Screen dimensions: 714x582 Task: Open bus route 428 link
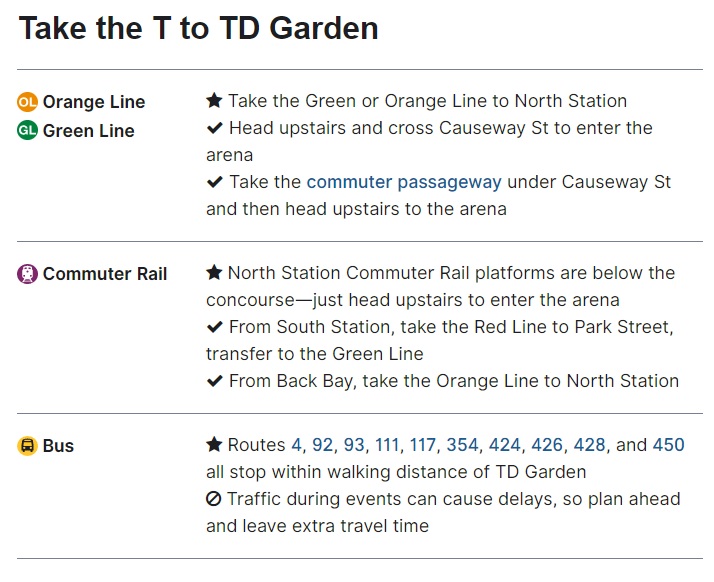589,445
